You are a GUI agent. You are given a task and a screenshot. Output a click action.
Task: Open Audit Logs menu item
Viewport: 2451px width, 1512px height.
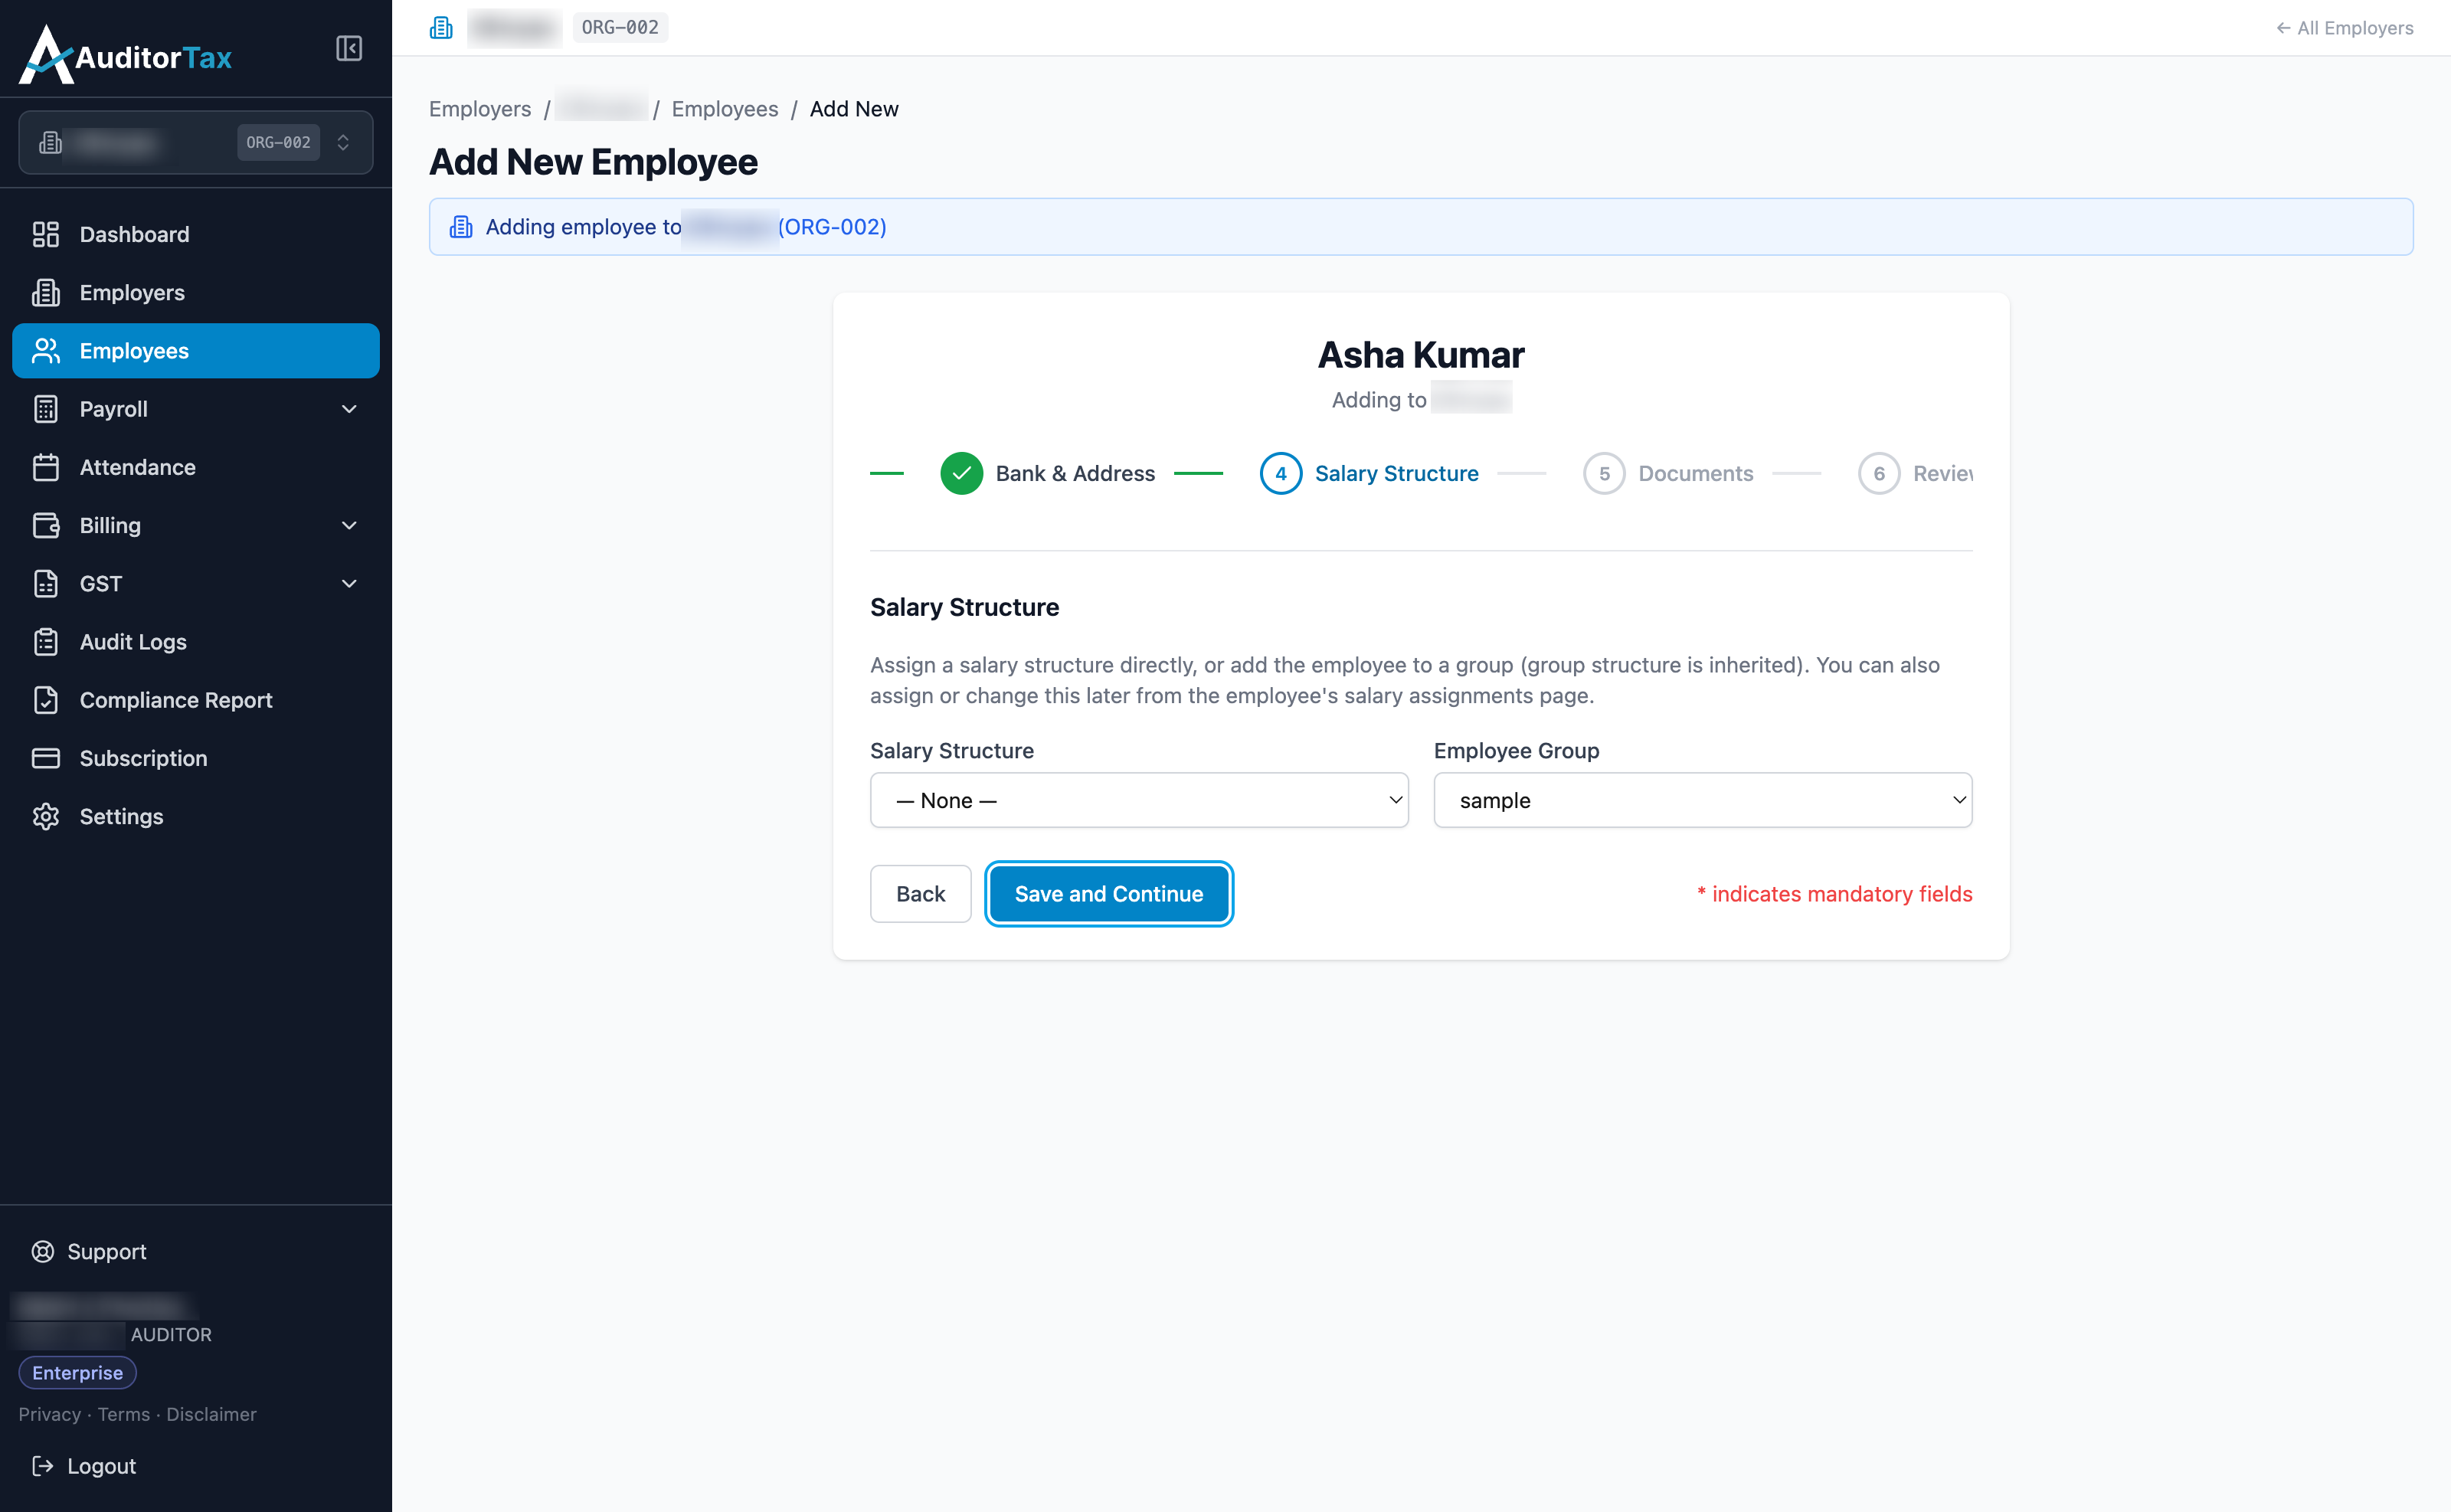pos(196,641)
